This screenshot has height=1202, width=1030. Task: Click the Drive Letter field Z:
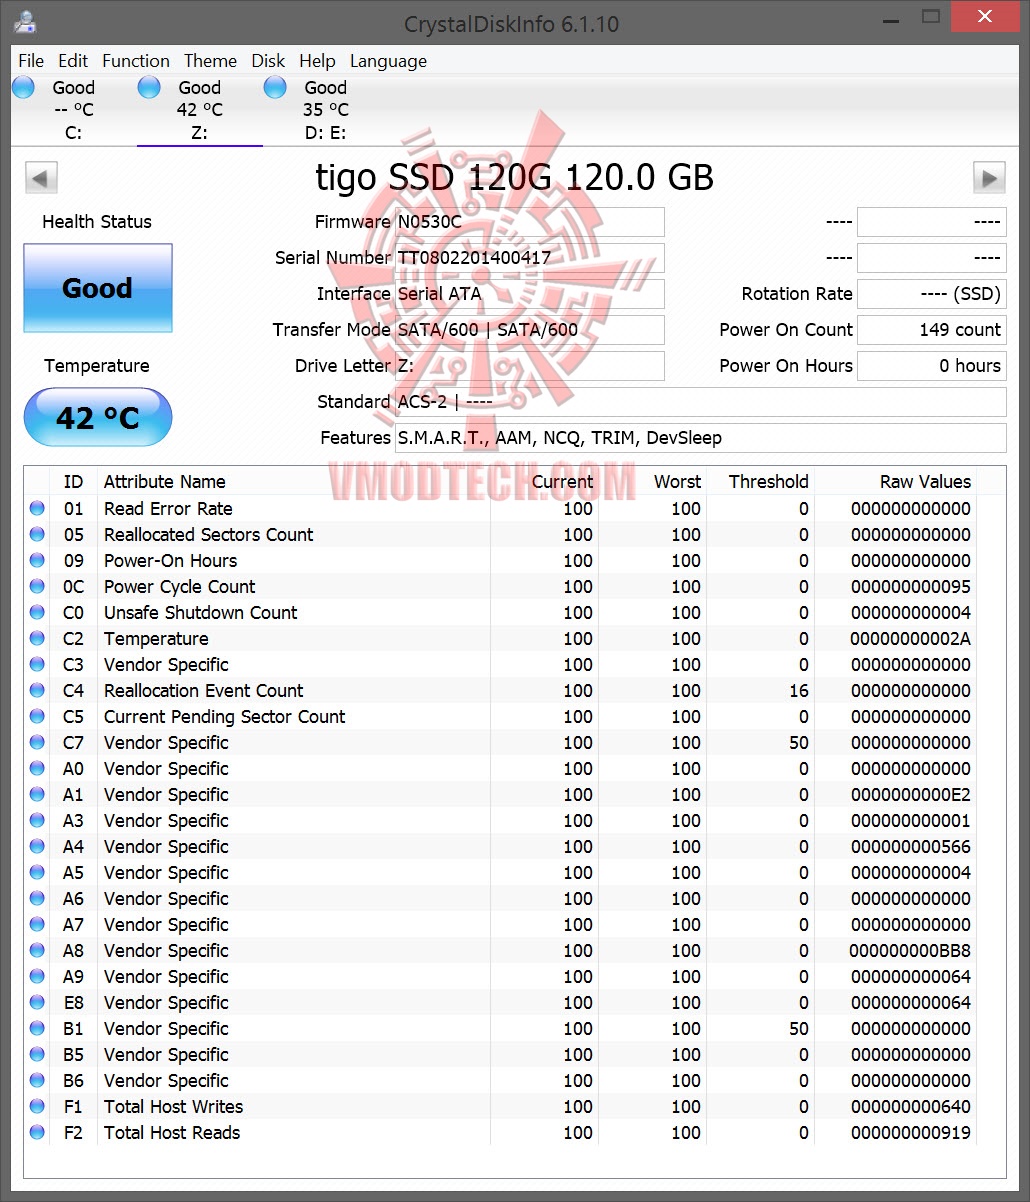click(x=530, y=366)
